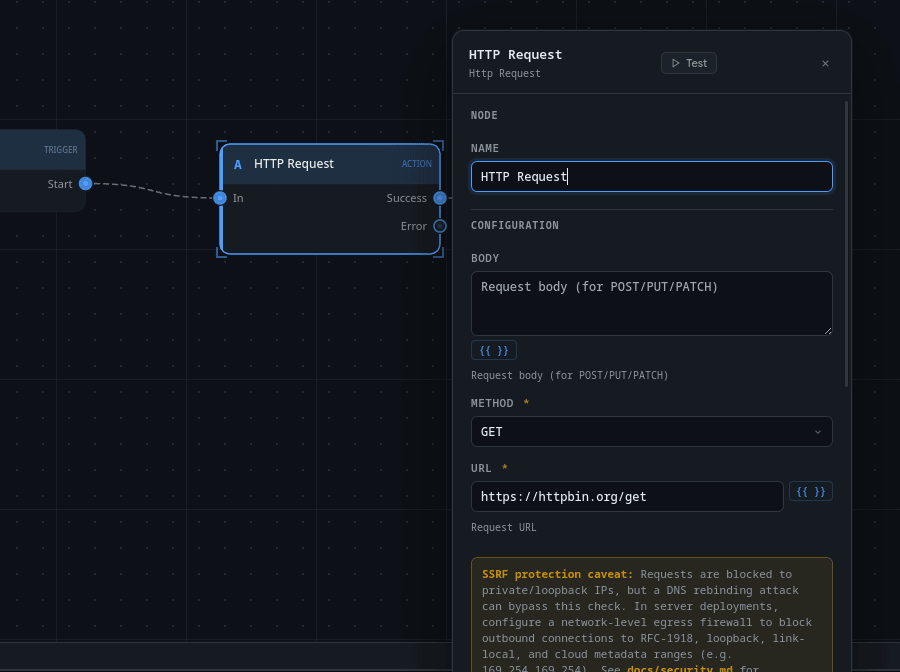Click the 'Http Request' subtitle in panel header
This screenshot has width=900, height=672.
click(x=505, y=73)
